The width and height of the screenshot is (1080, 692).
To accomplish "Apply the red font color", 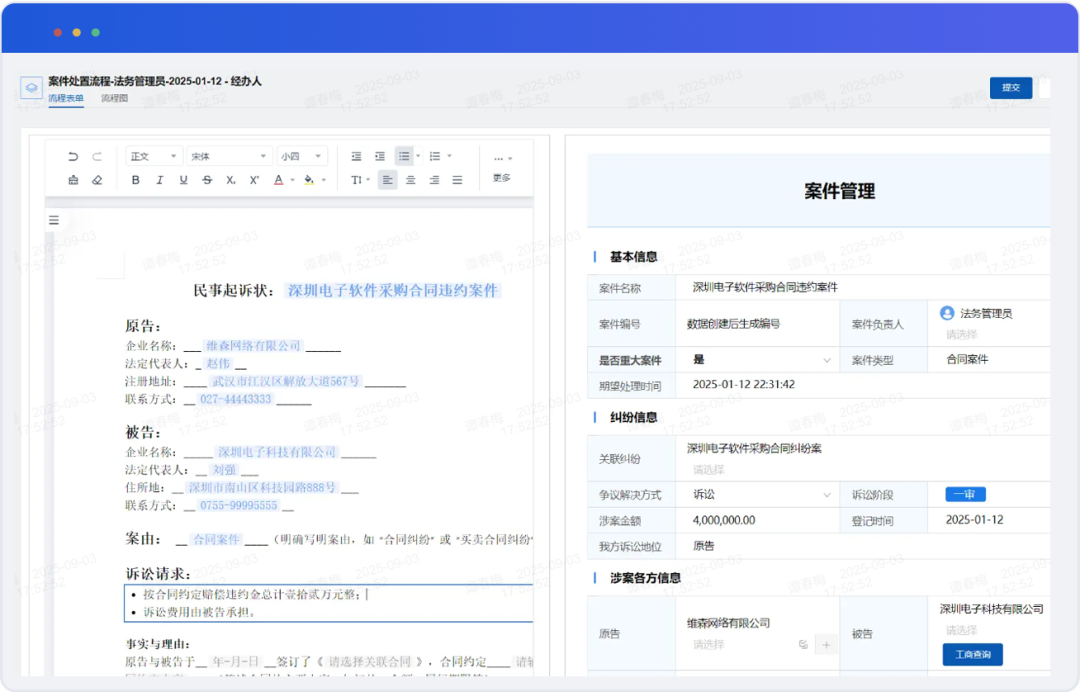I will tap(278, 180).
